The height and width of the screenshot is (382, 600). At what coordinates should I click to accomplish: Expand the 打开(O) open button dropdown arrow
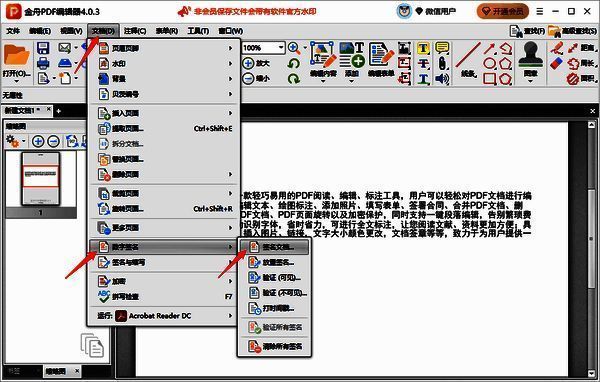tap(16, 81)
